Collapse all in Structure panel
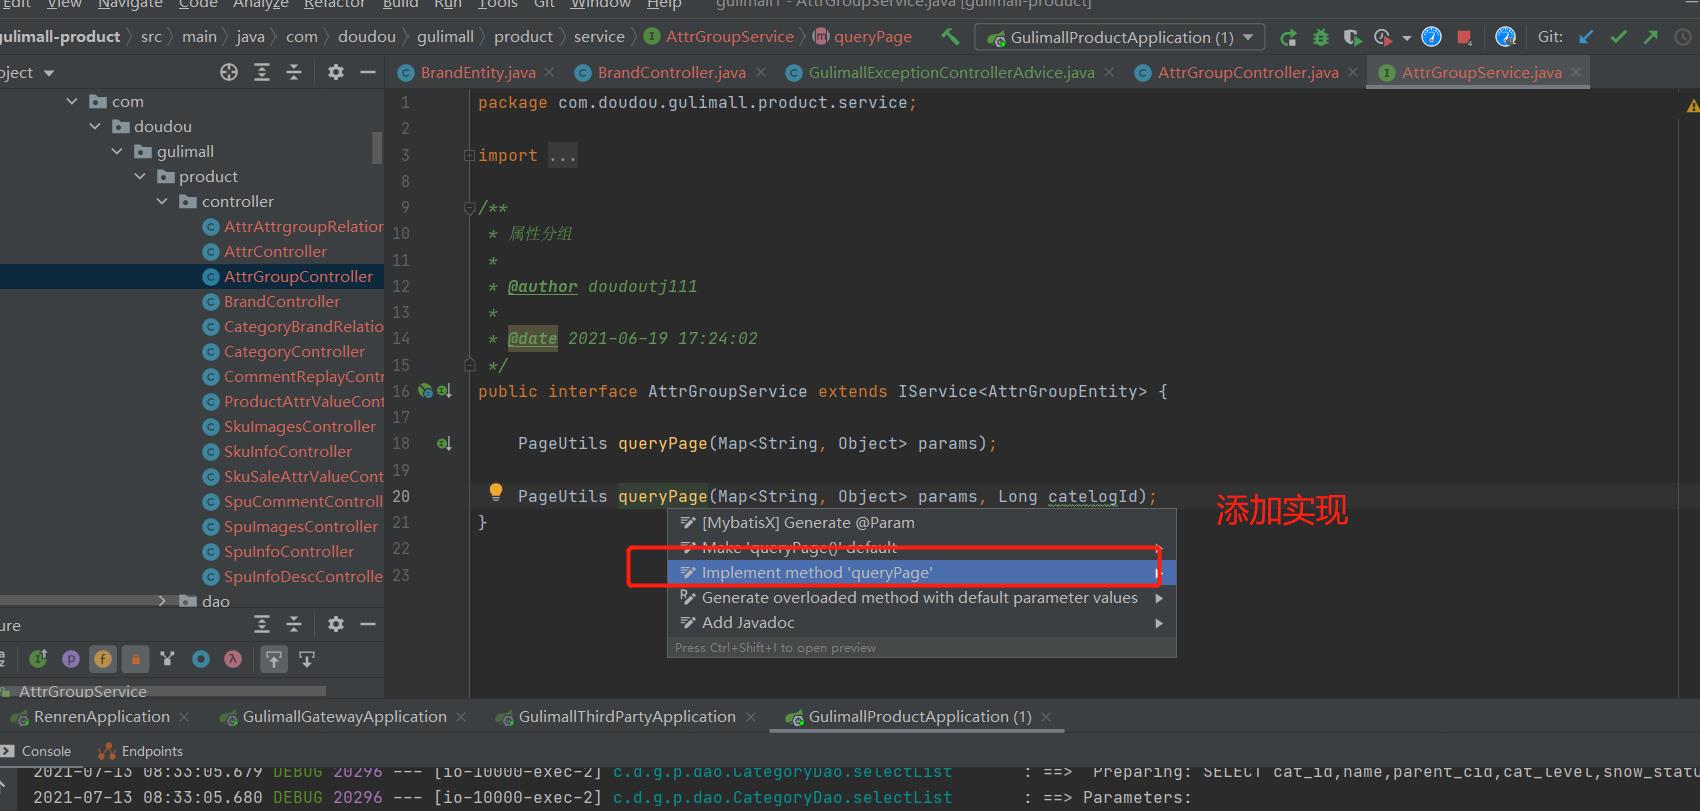Image resolution: width=1700 pixels, height=811 pixels. pyautogui.click(x=294, y=624)
